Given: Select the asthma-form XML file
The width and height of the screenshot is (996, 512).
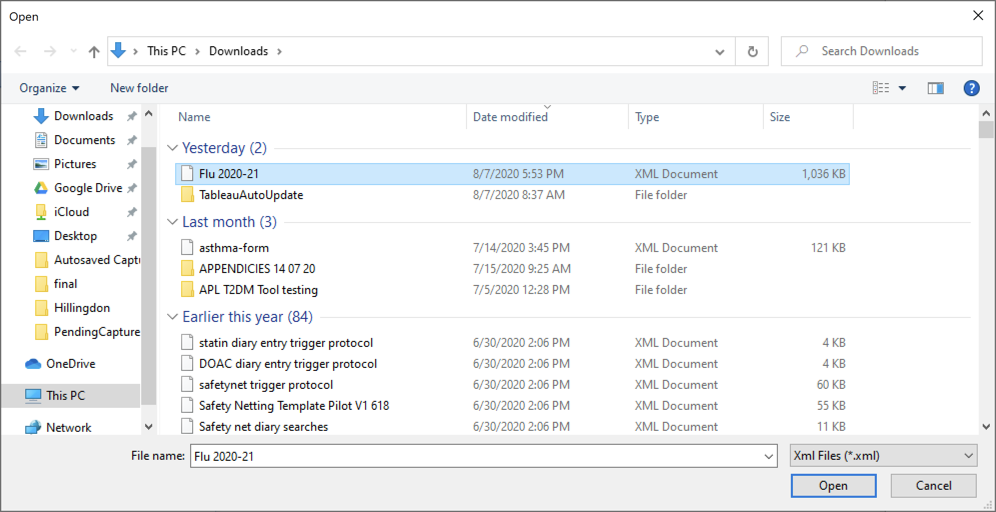Looking at the screenshot, I should [x=234, y=248].
